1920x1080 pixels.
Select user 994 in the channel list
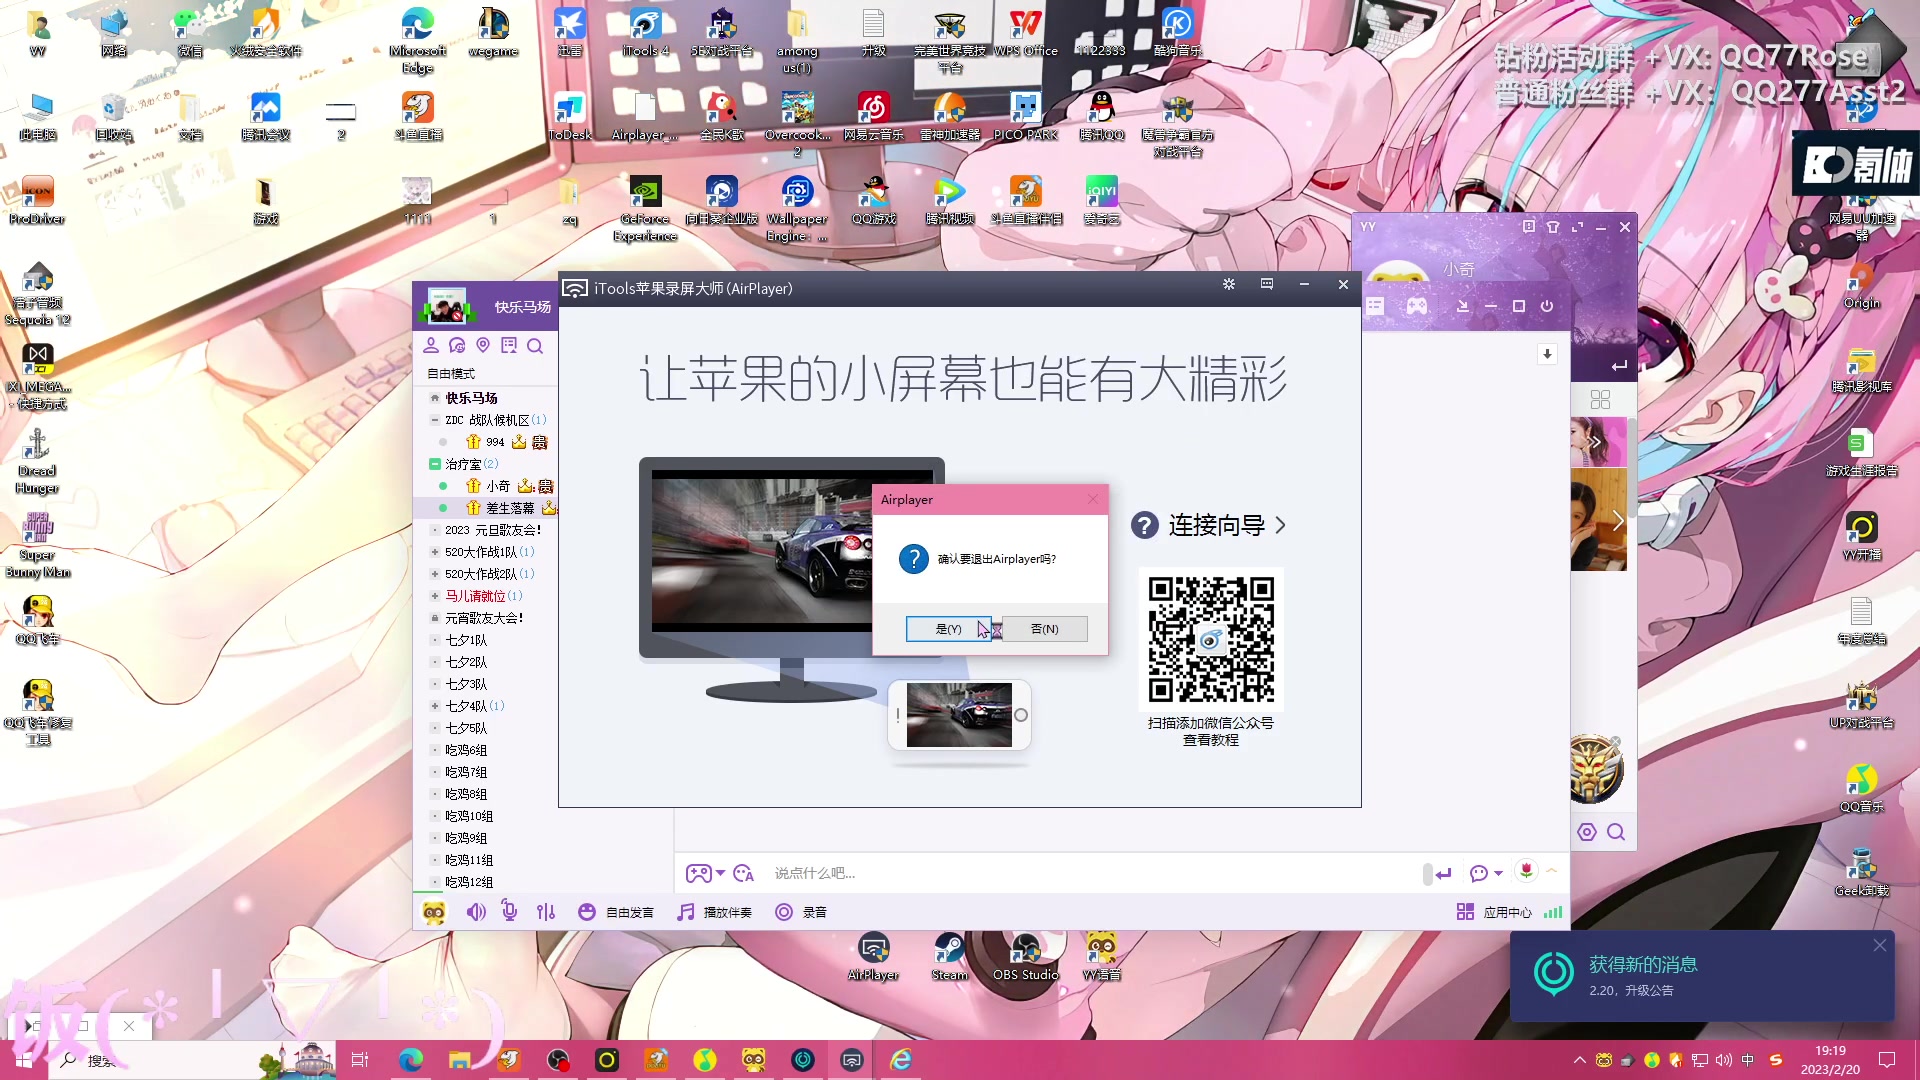tap(495, 442)
